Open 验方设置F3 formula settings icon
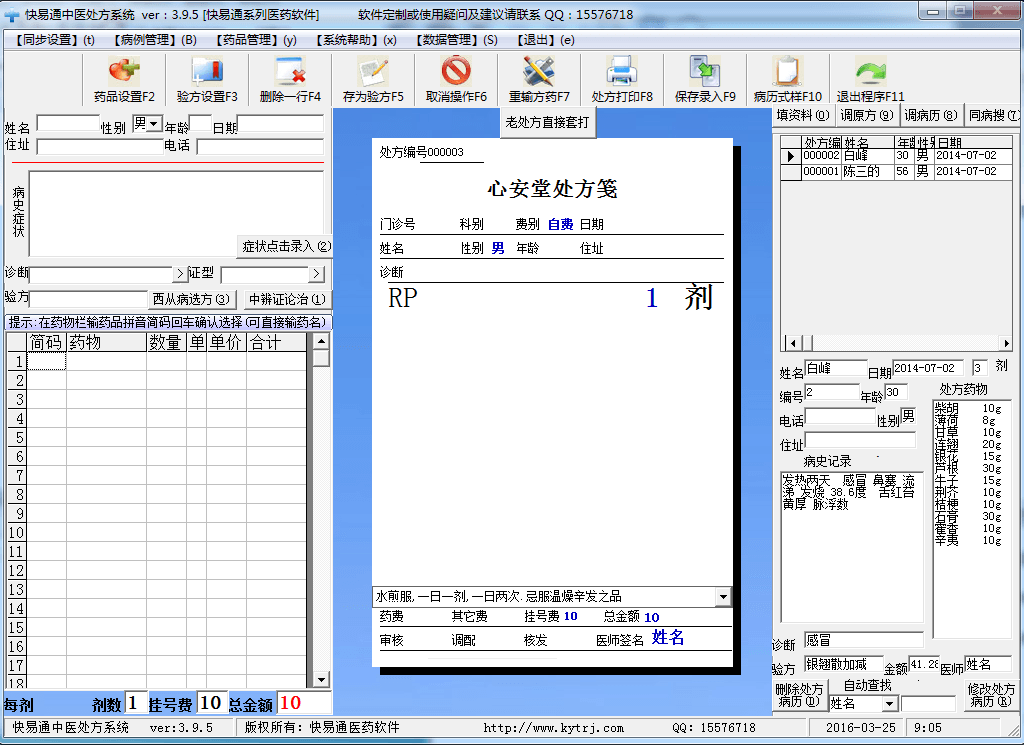The height and width of the screenshot is (745, 1024). click(x=207, y=79)
